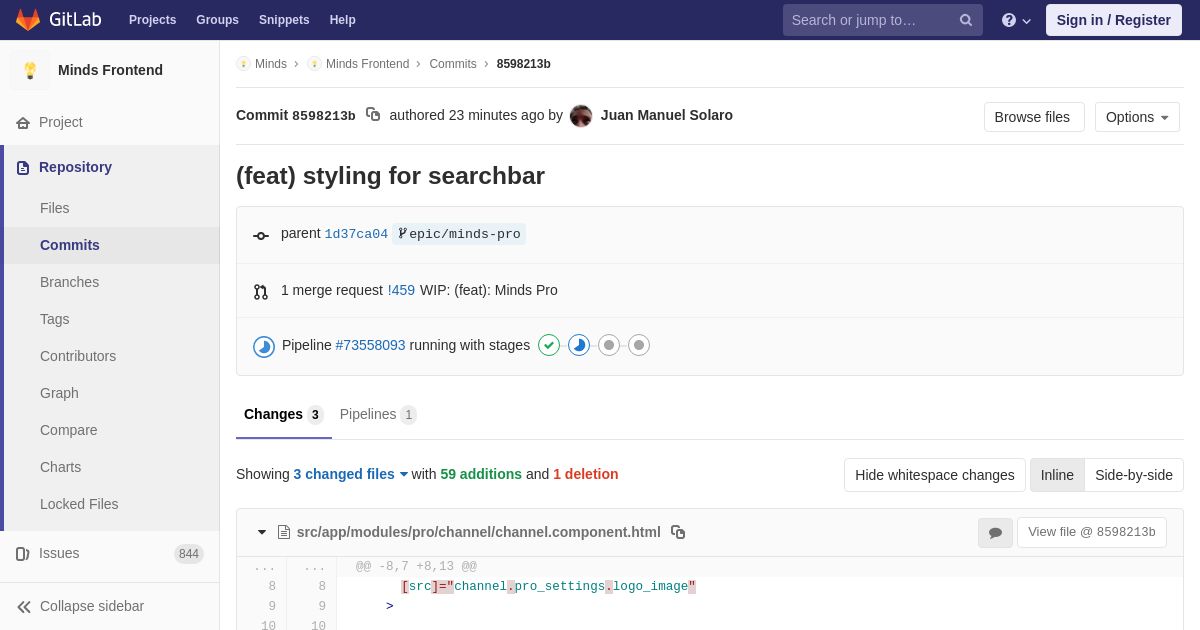Image resolution: width=1200 pixels, height=630 pixels.
Task: Click Minds Frontend in the breadcrumb
Action: tap(367, 64)
